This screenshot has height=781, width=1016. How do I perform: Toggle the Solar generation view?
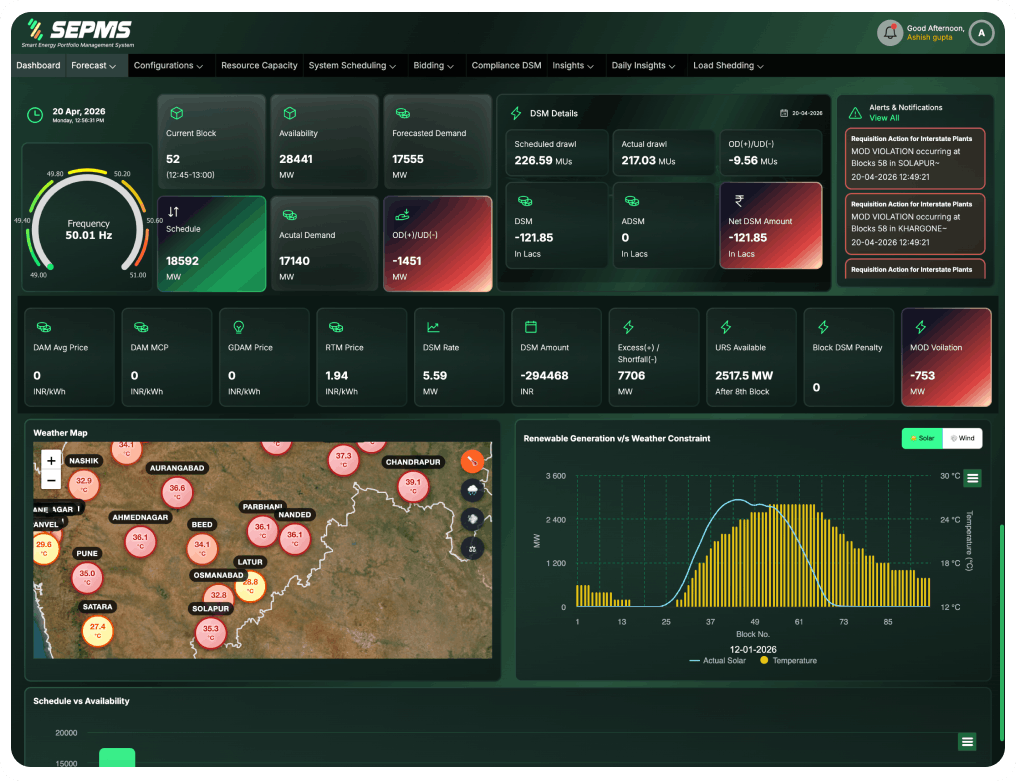(x=922, y=438)
